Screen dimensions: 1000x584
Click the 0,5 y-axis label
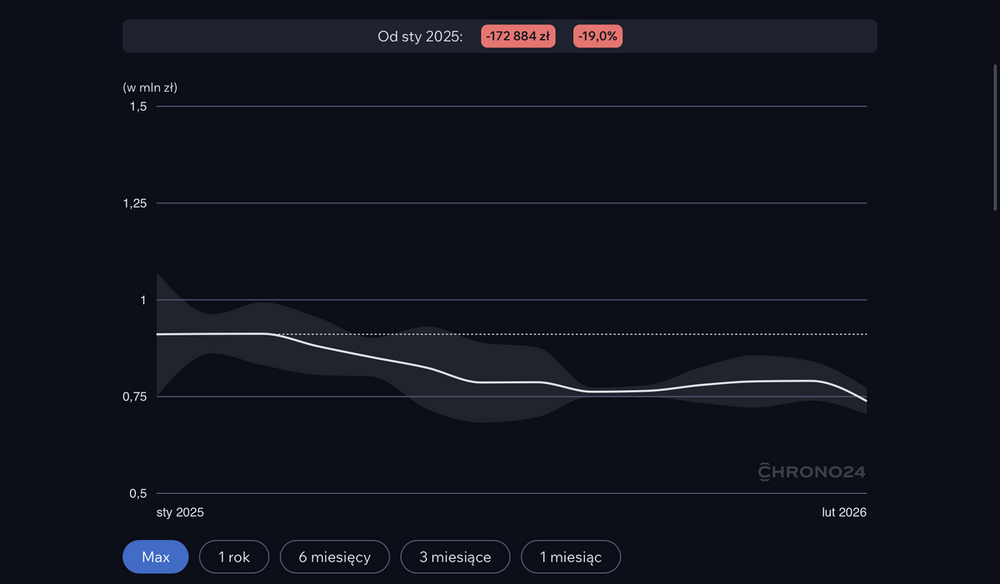[x=136, y=494]
